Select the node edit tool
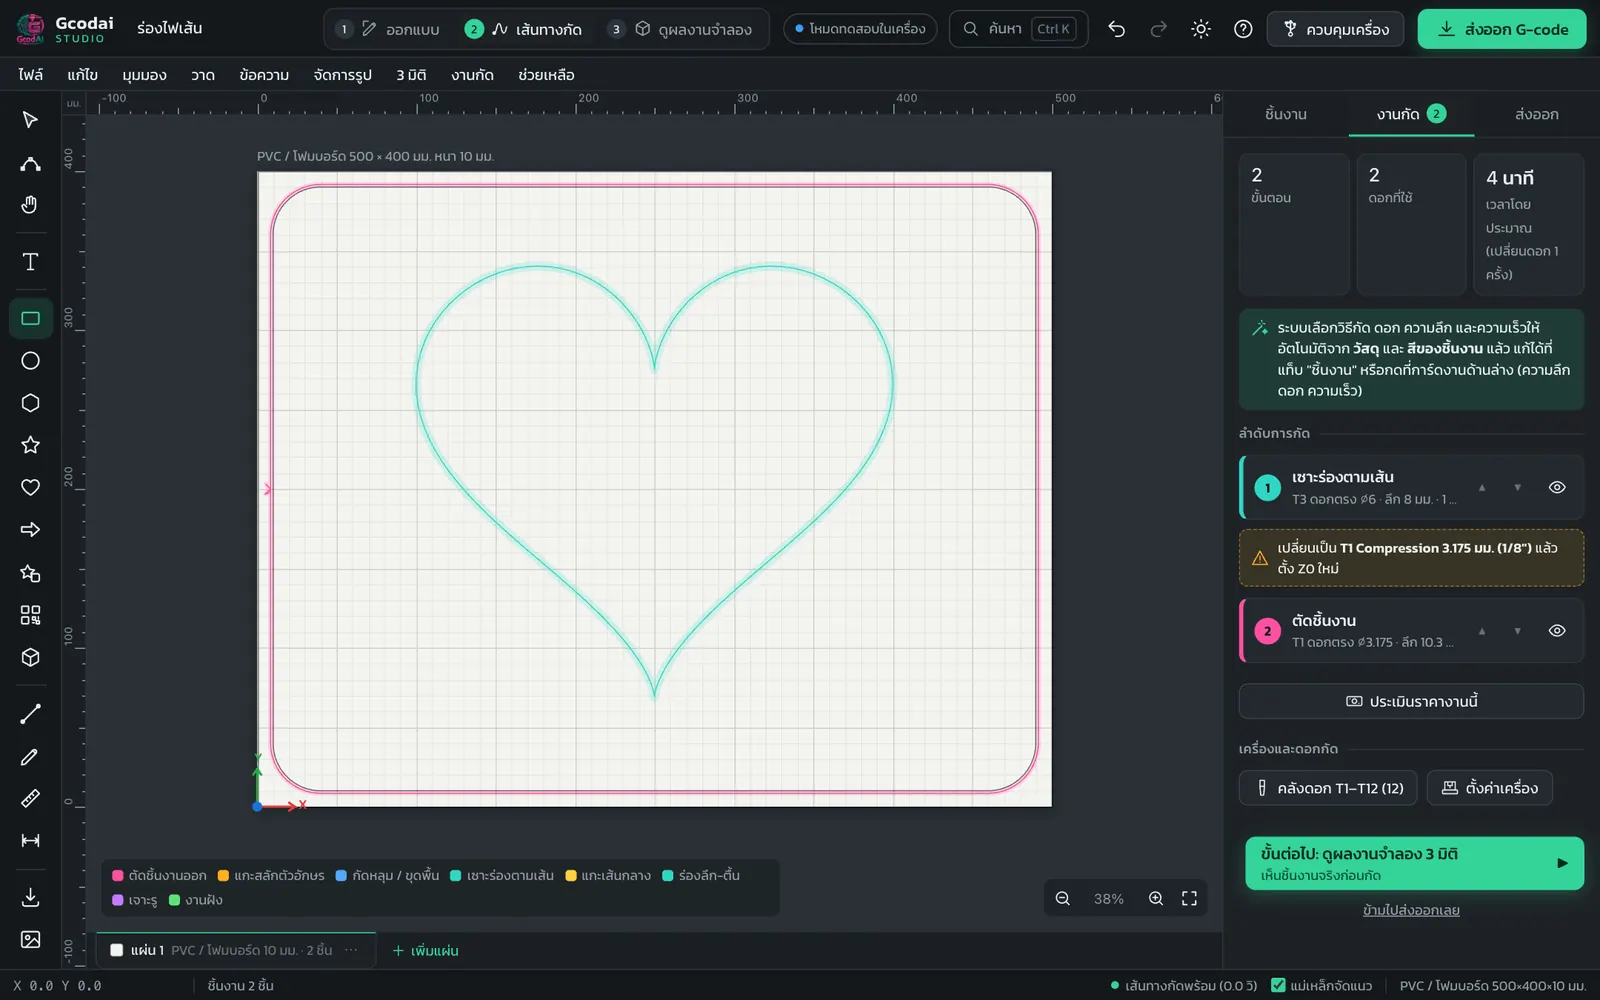1600x1000 pixels. [30, 163]
